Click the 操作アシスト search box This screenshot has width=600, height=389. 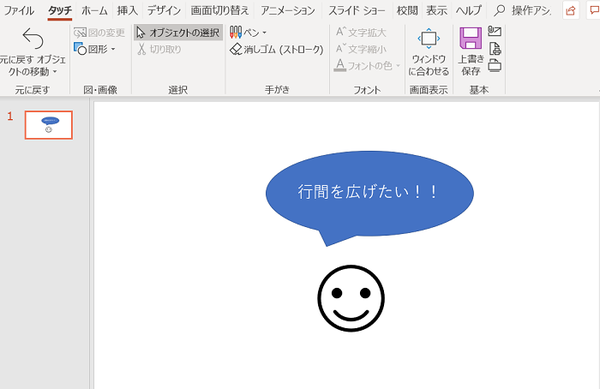pos(523,11)
